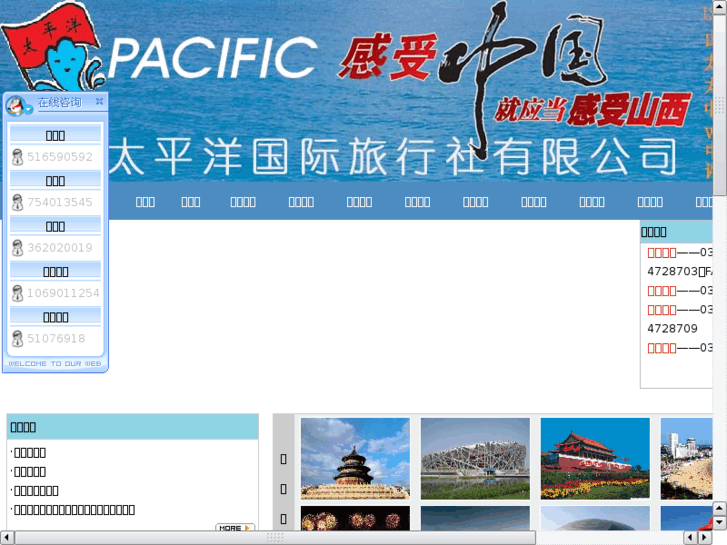Click the QQ icon beside 754013545
Screen dimensions: 727x545
pos(18,202)
